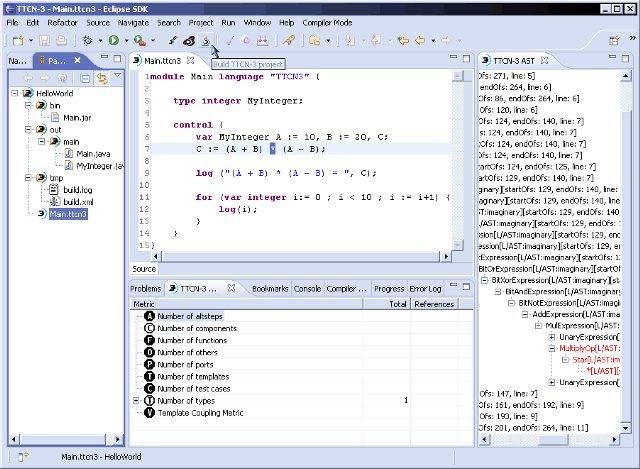Click Package Explorer horizontal scroll right arrow
640x469 pixels.
(x=118, y=440)
